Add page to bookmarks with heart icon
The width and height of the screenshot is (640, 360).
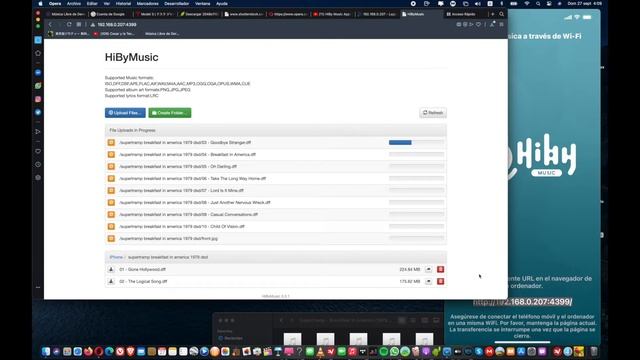click(478, 24)
